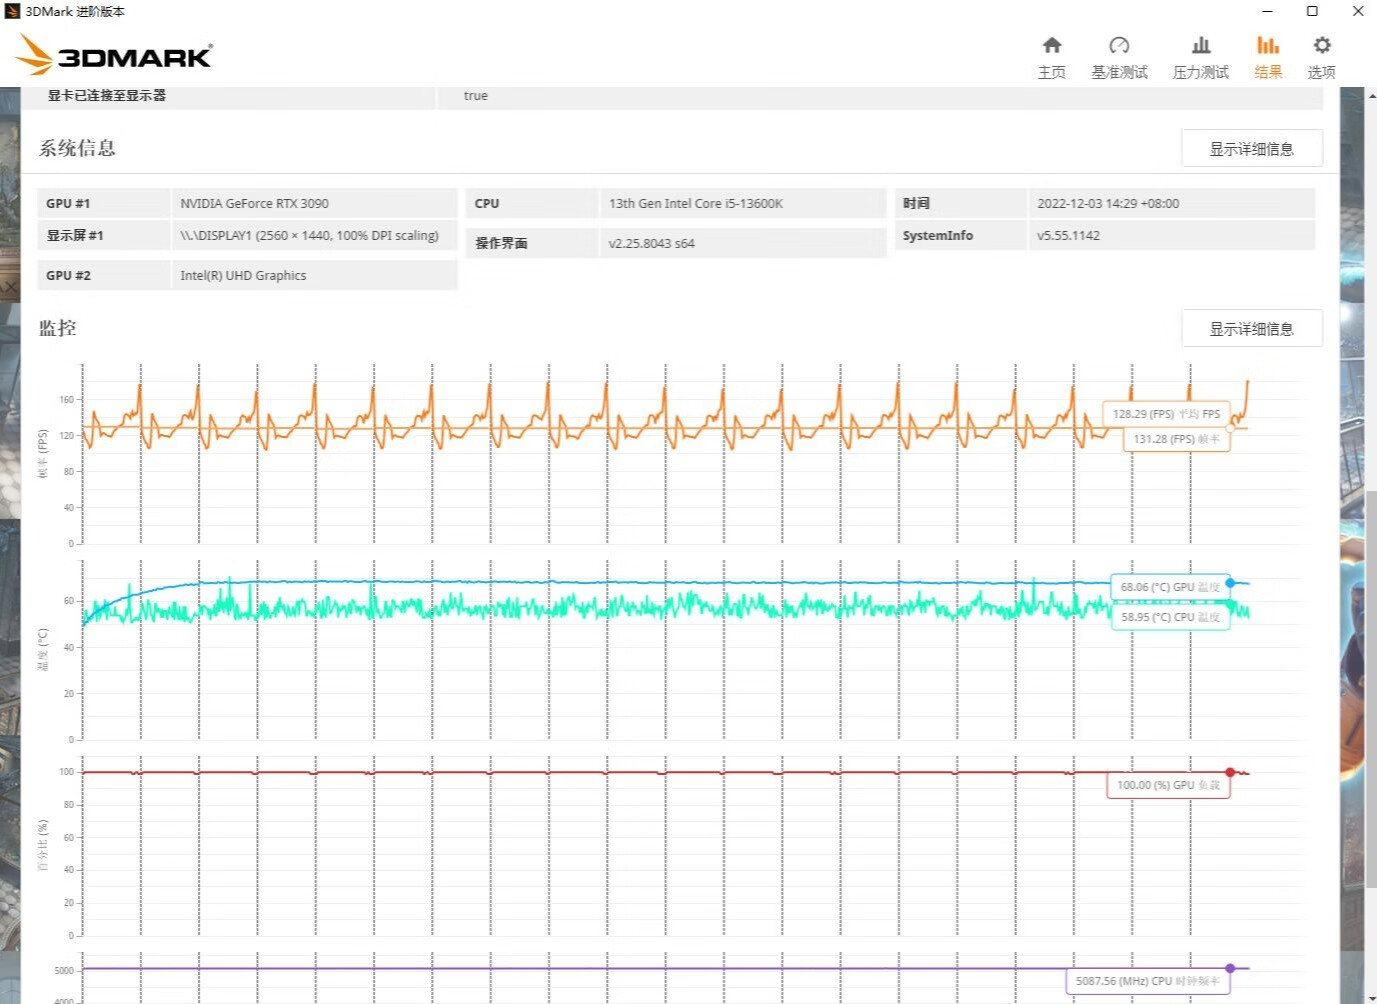Click the DISPLAY1 2560 × 1440 value

pos(309,235)
